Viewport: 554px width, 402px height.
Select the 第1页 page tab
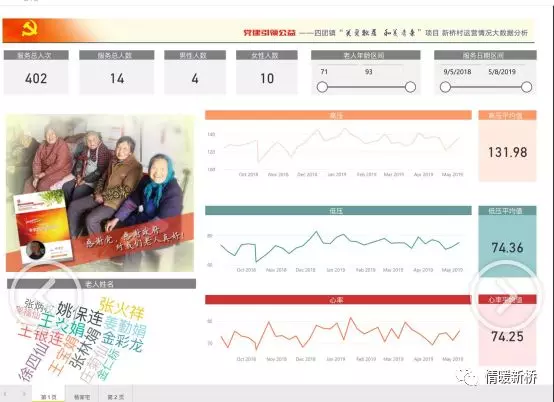click(x=48, y=396)
